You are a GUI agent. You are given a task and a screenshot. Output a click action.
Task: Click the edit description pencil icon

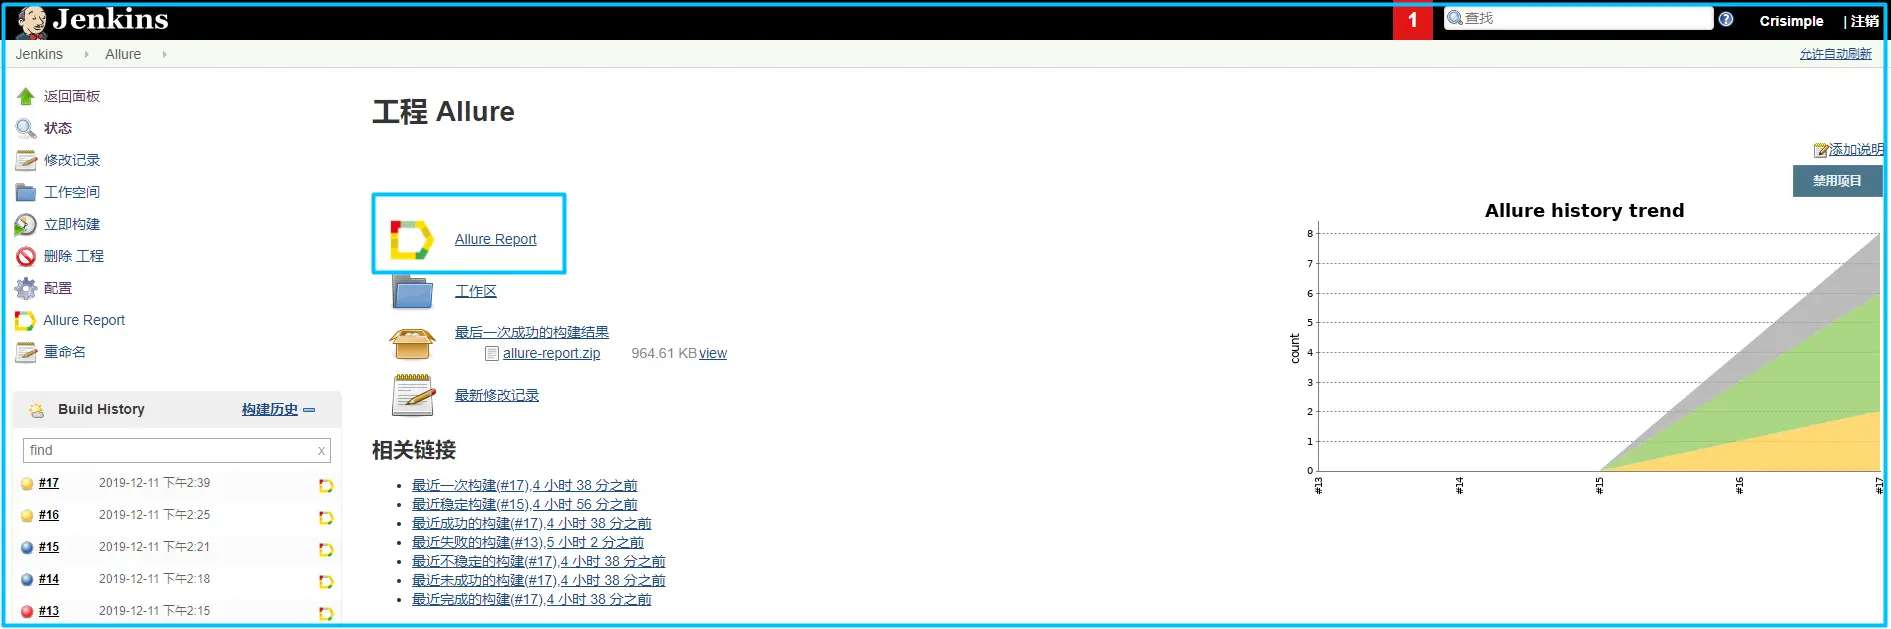point(1821,150)
